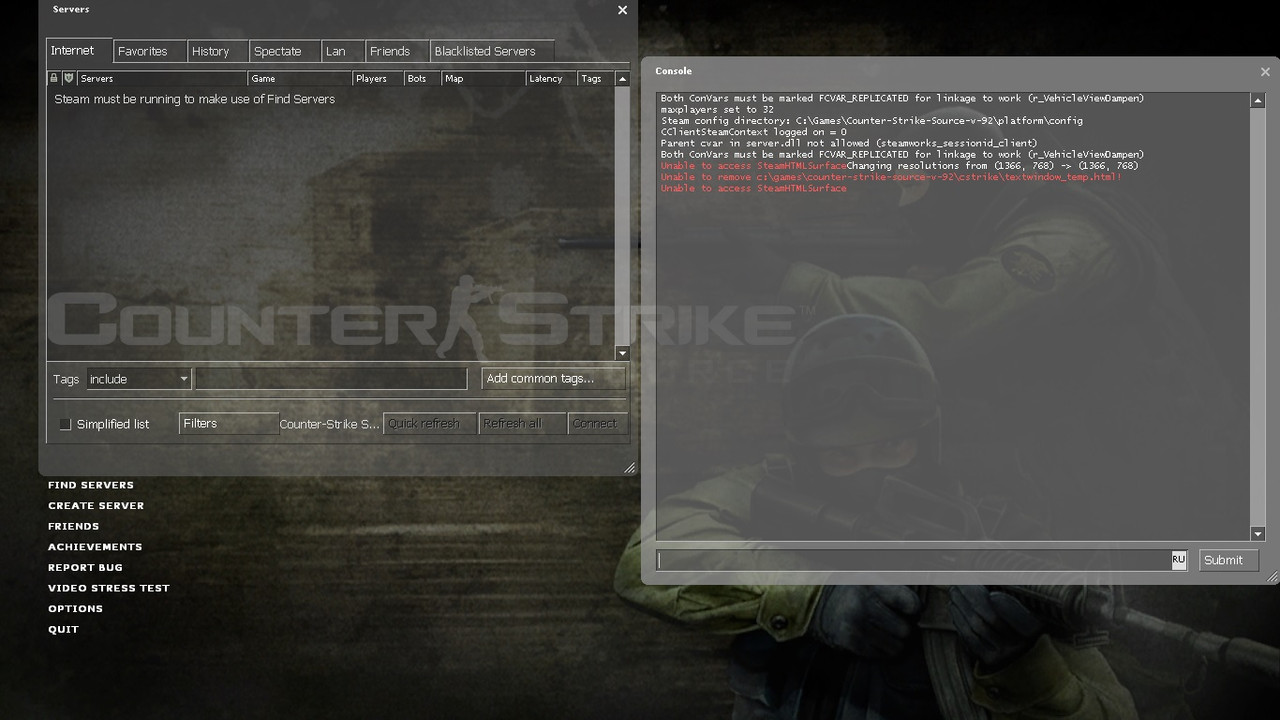This screenshot has width=1280, height=720.
Task: Click the Servers window title text
Action: [71, 9]
